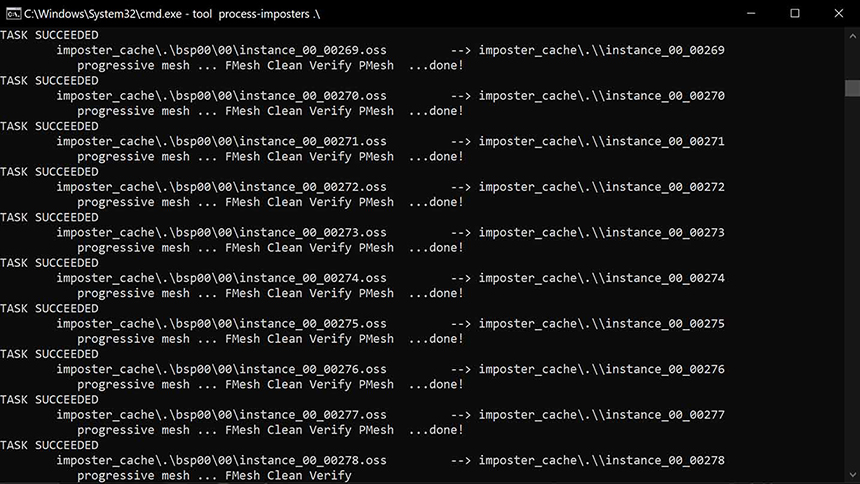
Task: Click "FMesh" in the instance_00_00273 progress line
Action: [242, 247]
